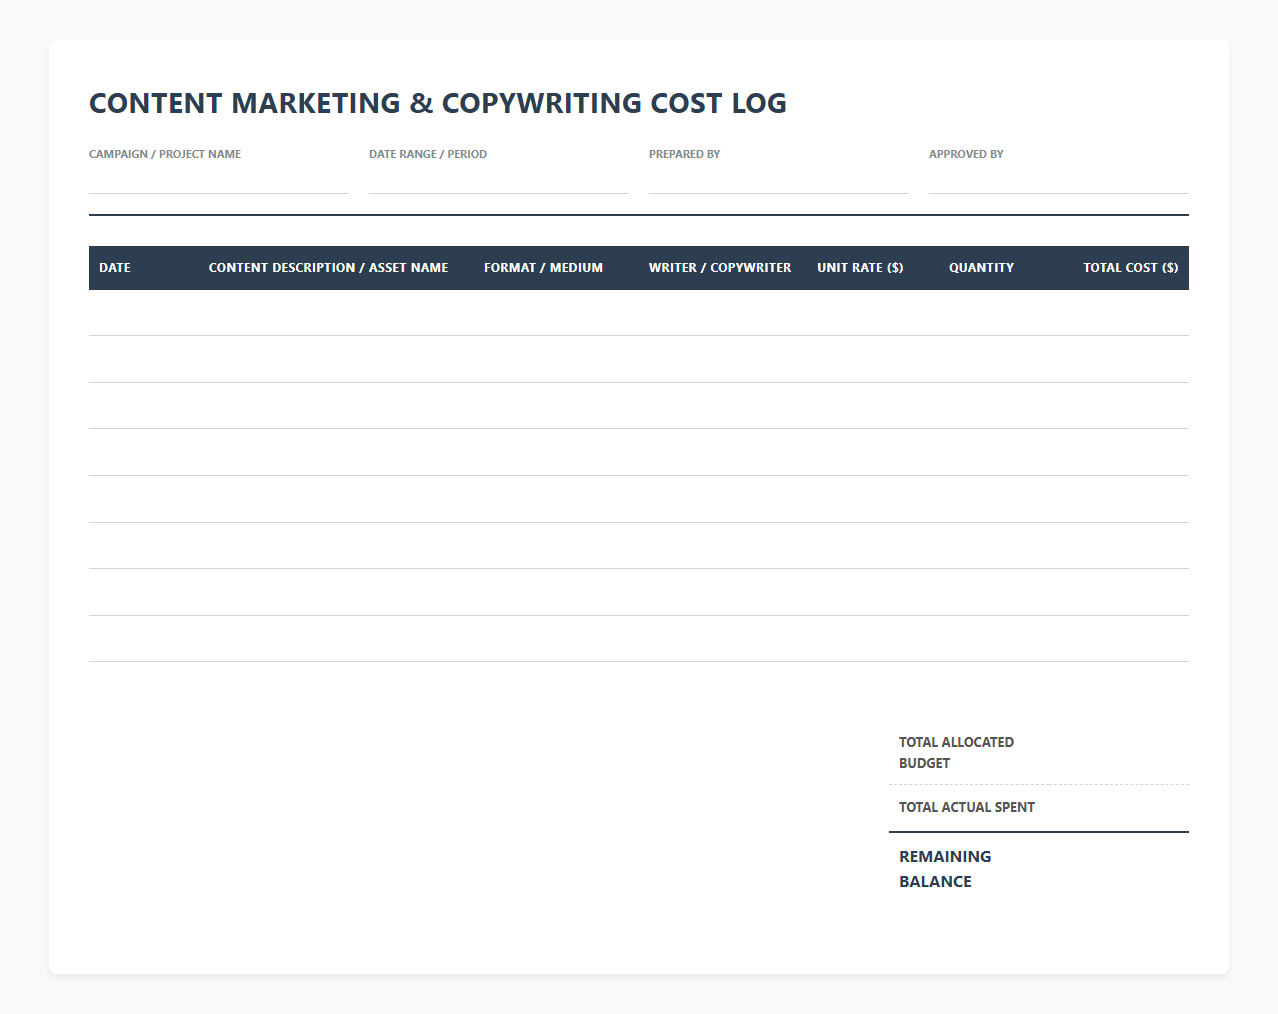Viewport: 1278px width, 1014px height.
Task: Click the 'DATE' column header
Action: click(x=115, y=268)
